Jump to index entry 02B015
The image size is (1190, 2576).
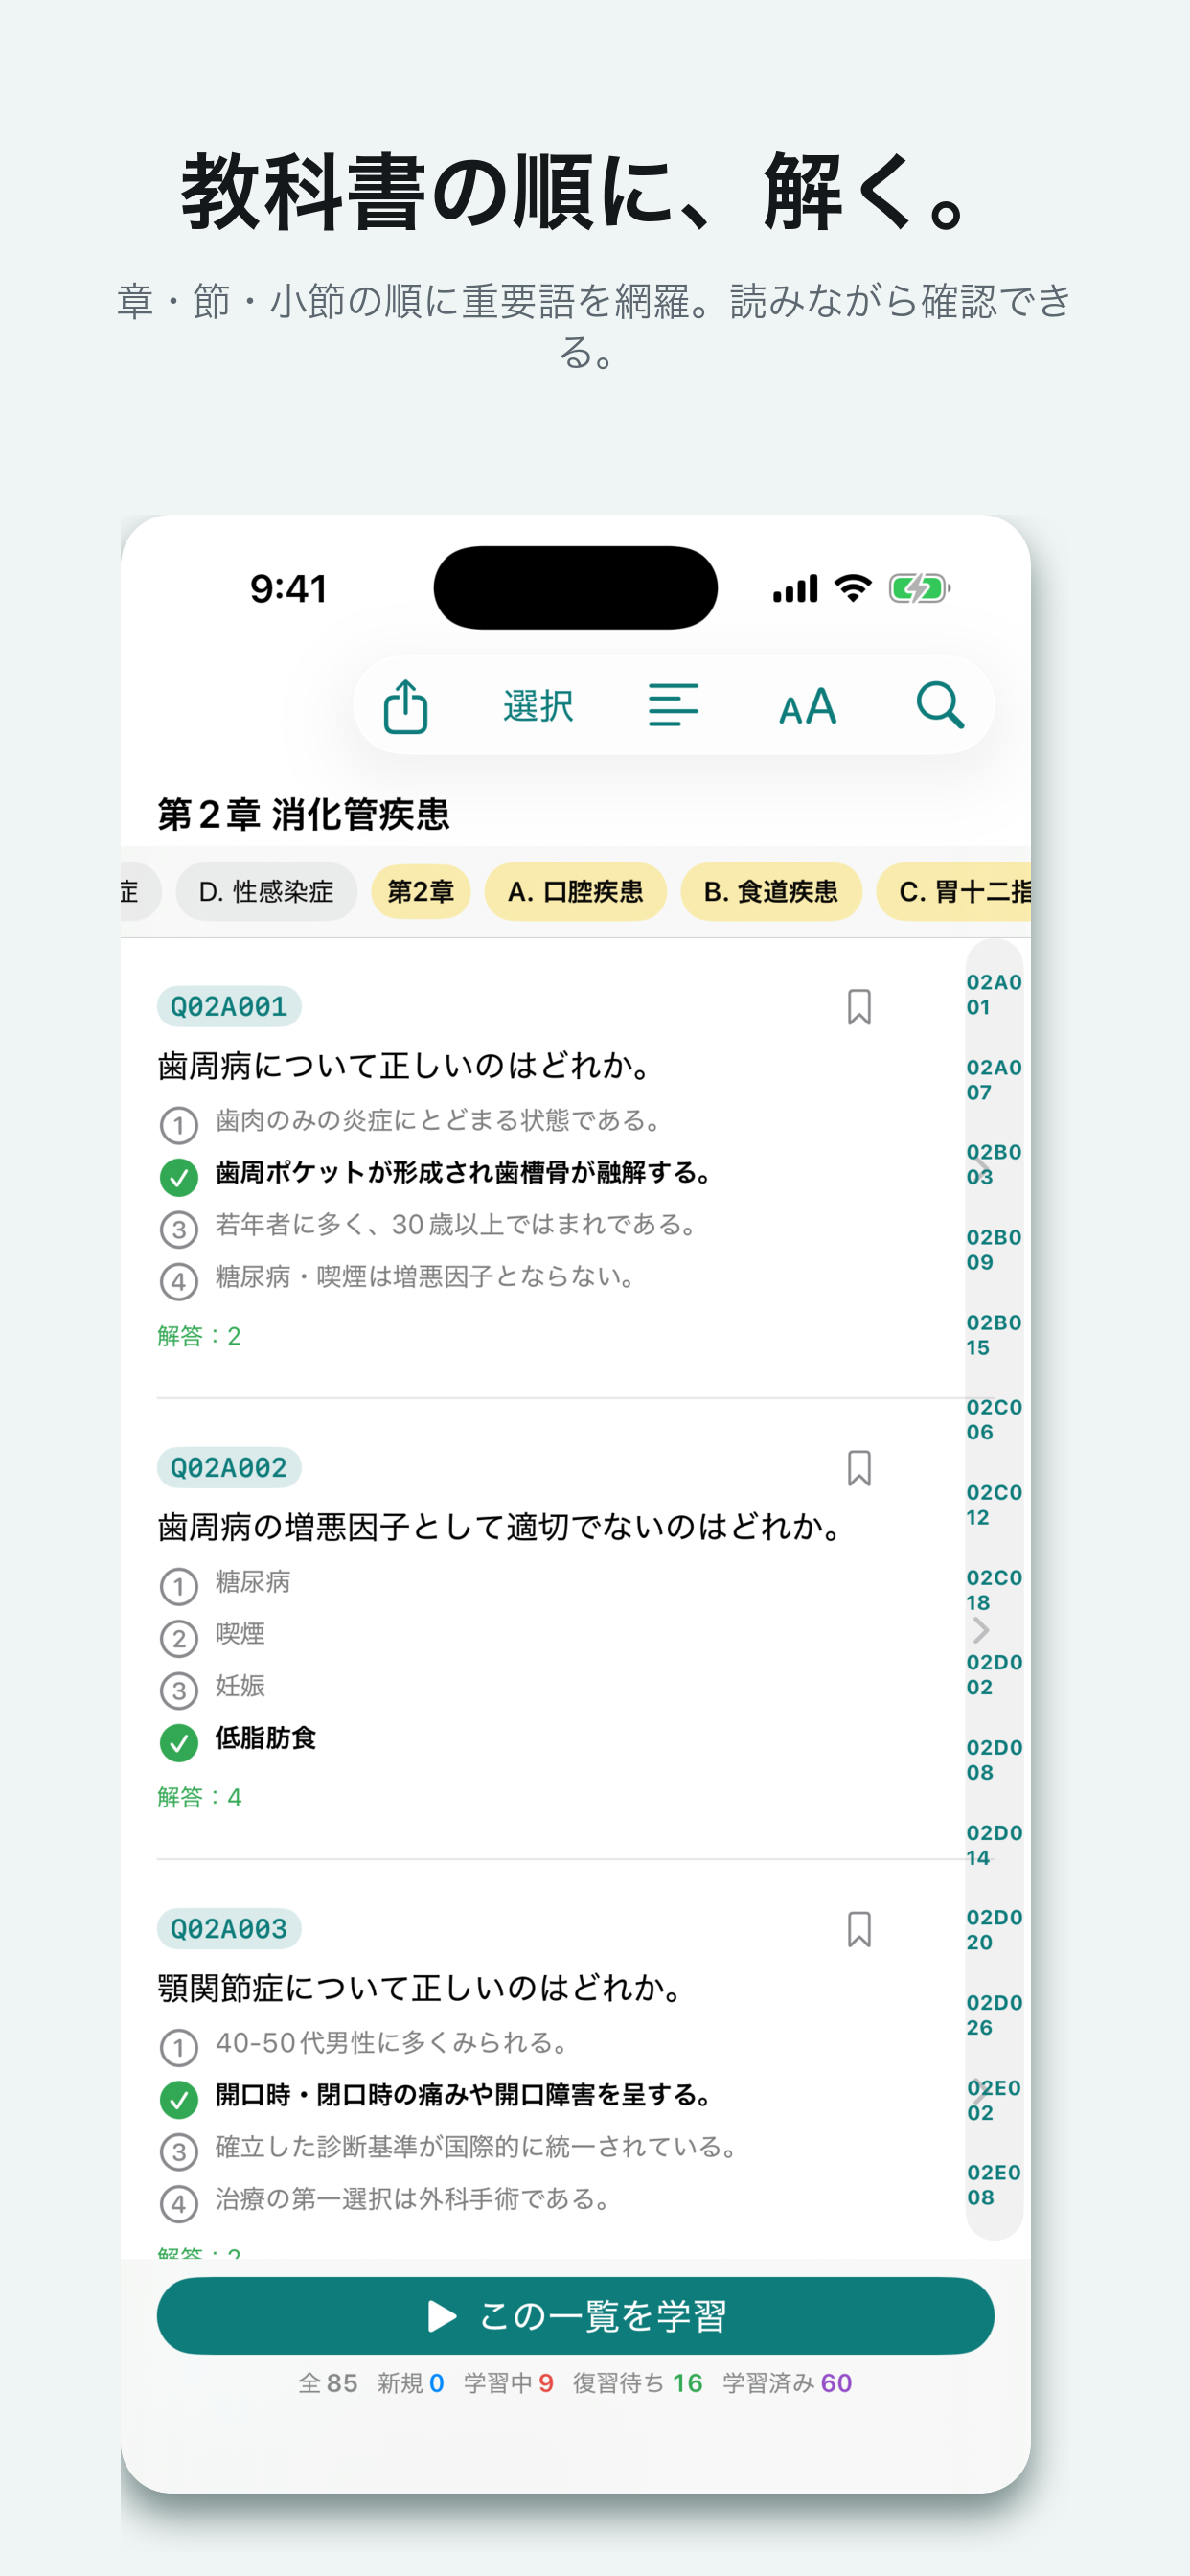pos(993,1334)
